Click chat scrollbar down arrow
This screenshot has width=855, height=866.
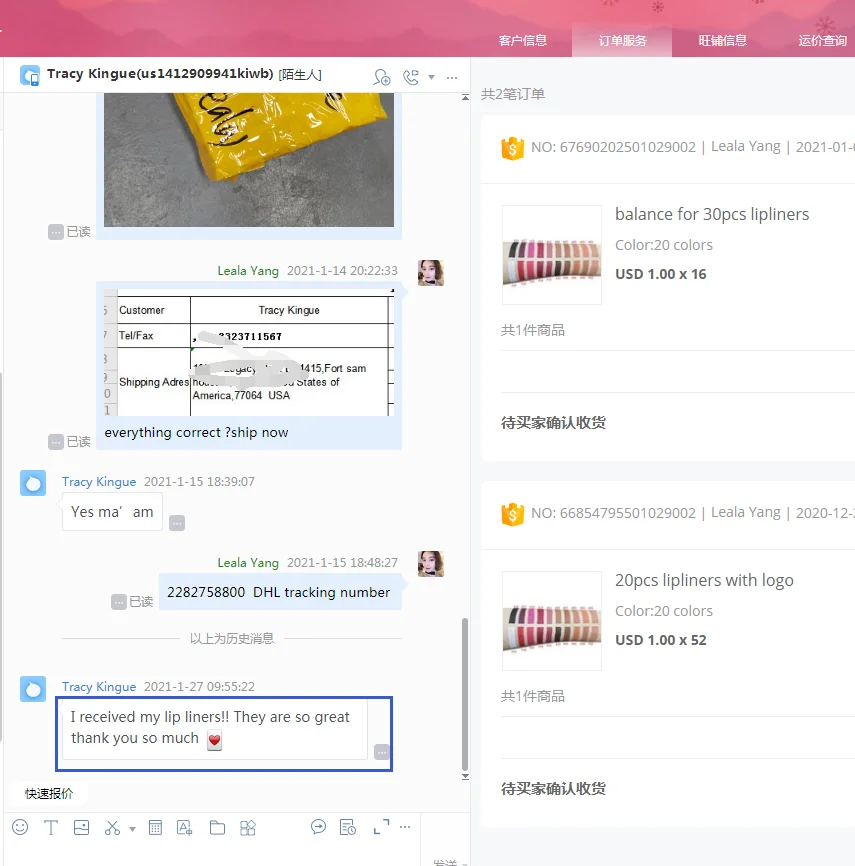(x=464, y=776)
